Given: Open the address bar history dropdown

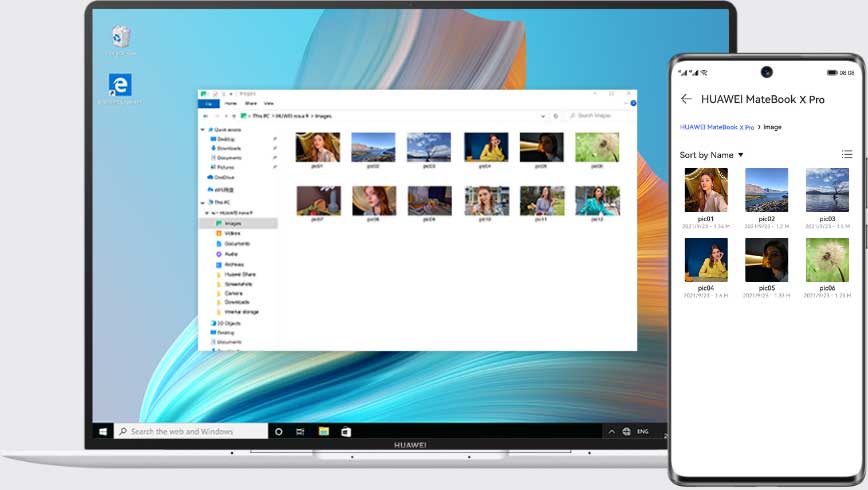Looking at the screenshot, I should (x=542, y=116).
